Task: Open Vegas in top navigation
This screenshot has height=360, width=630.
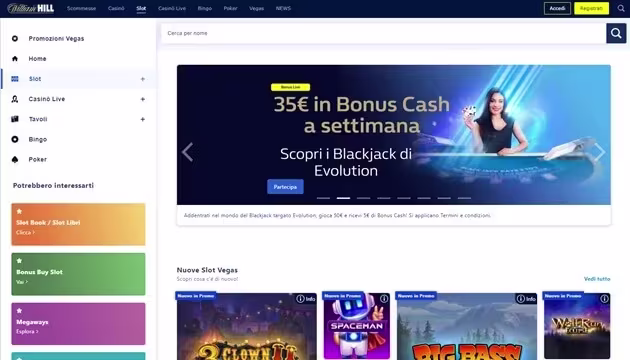Action: (x=257, y=8)
